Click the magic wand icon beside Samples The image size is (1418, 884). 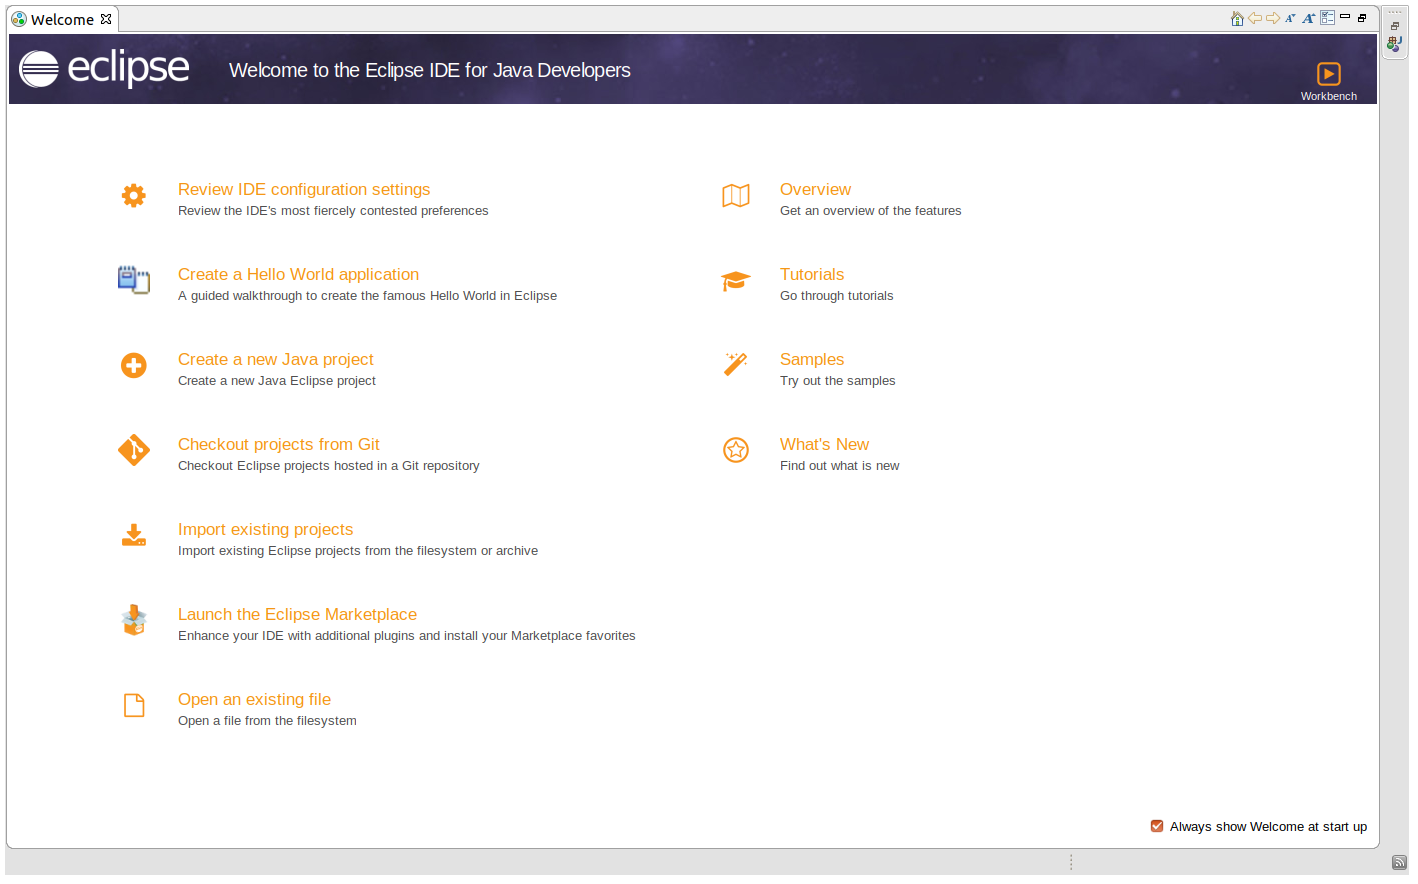pyautogui.click(x=736, y=364)
